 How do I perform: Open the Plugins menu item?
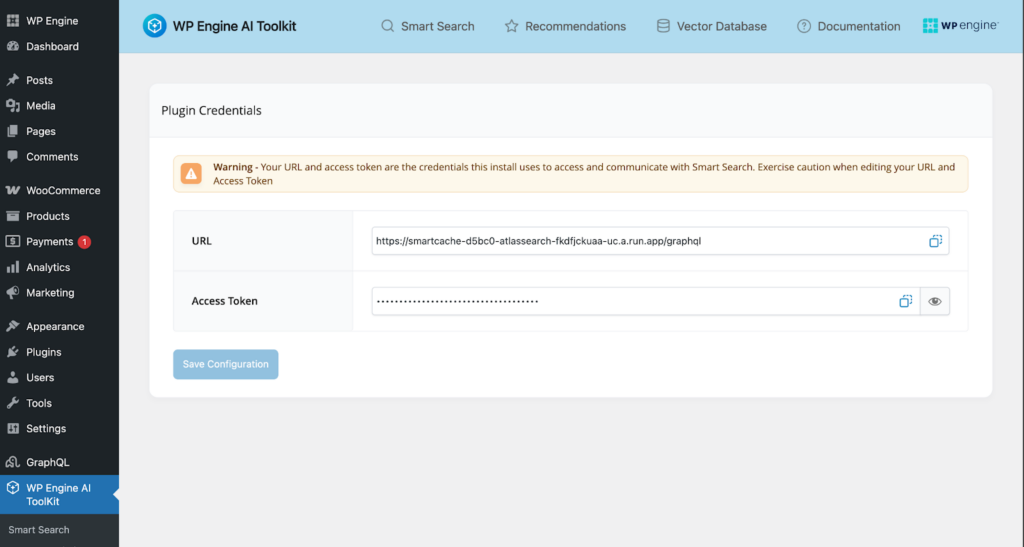pyautogui.click(x=43, y=352)
